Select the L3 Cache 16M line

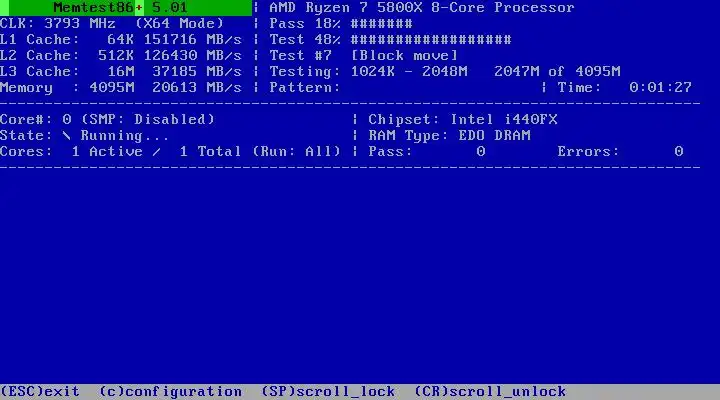(121, 72)
